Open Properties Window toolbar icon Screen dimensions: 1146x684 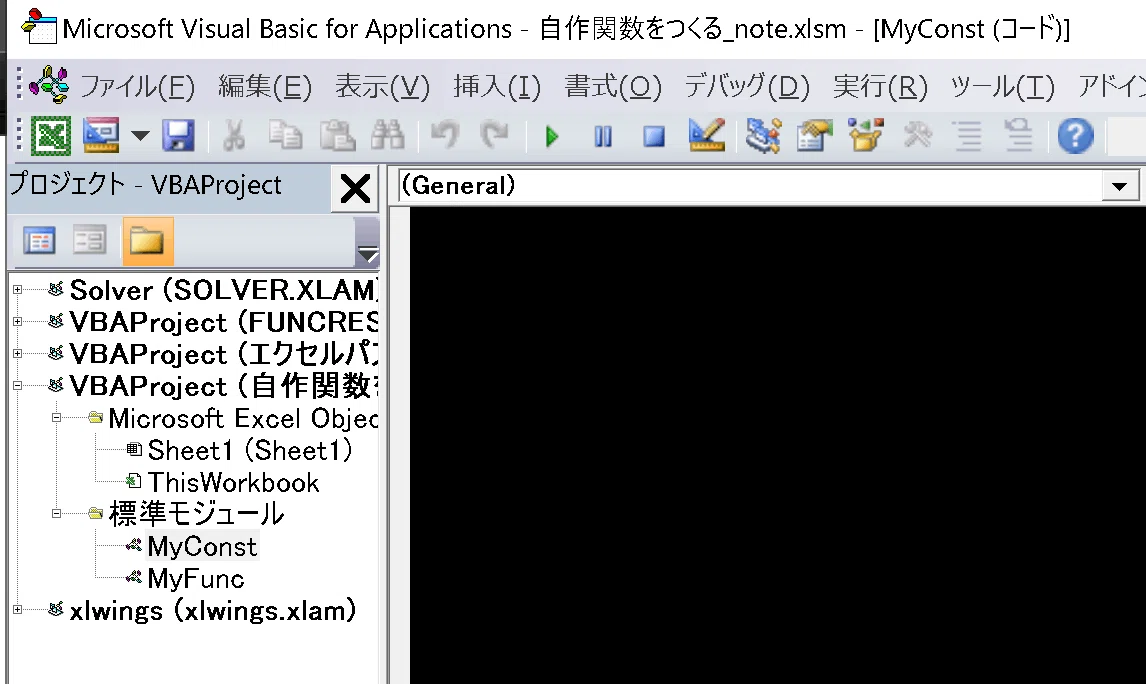click(814, 136)
